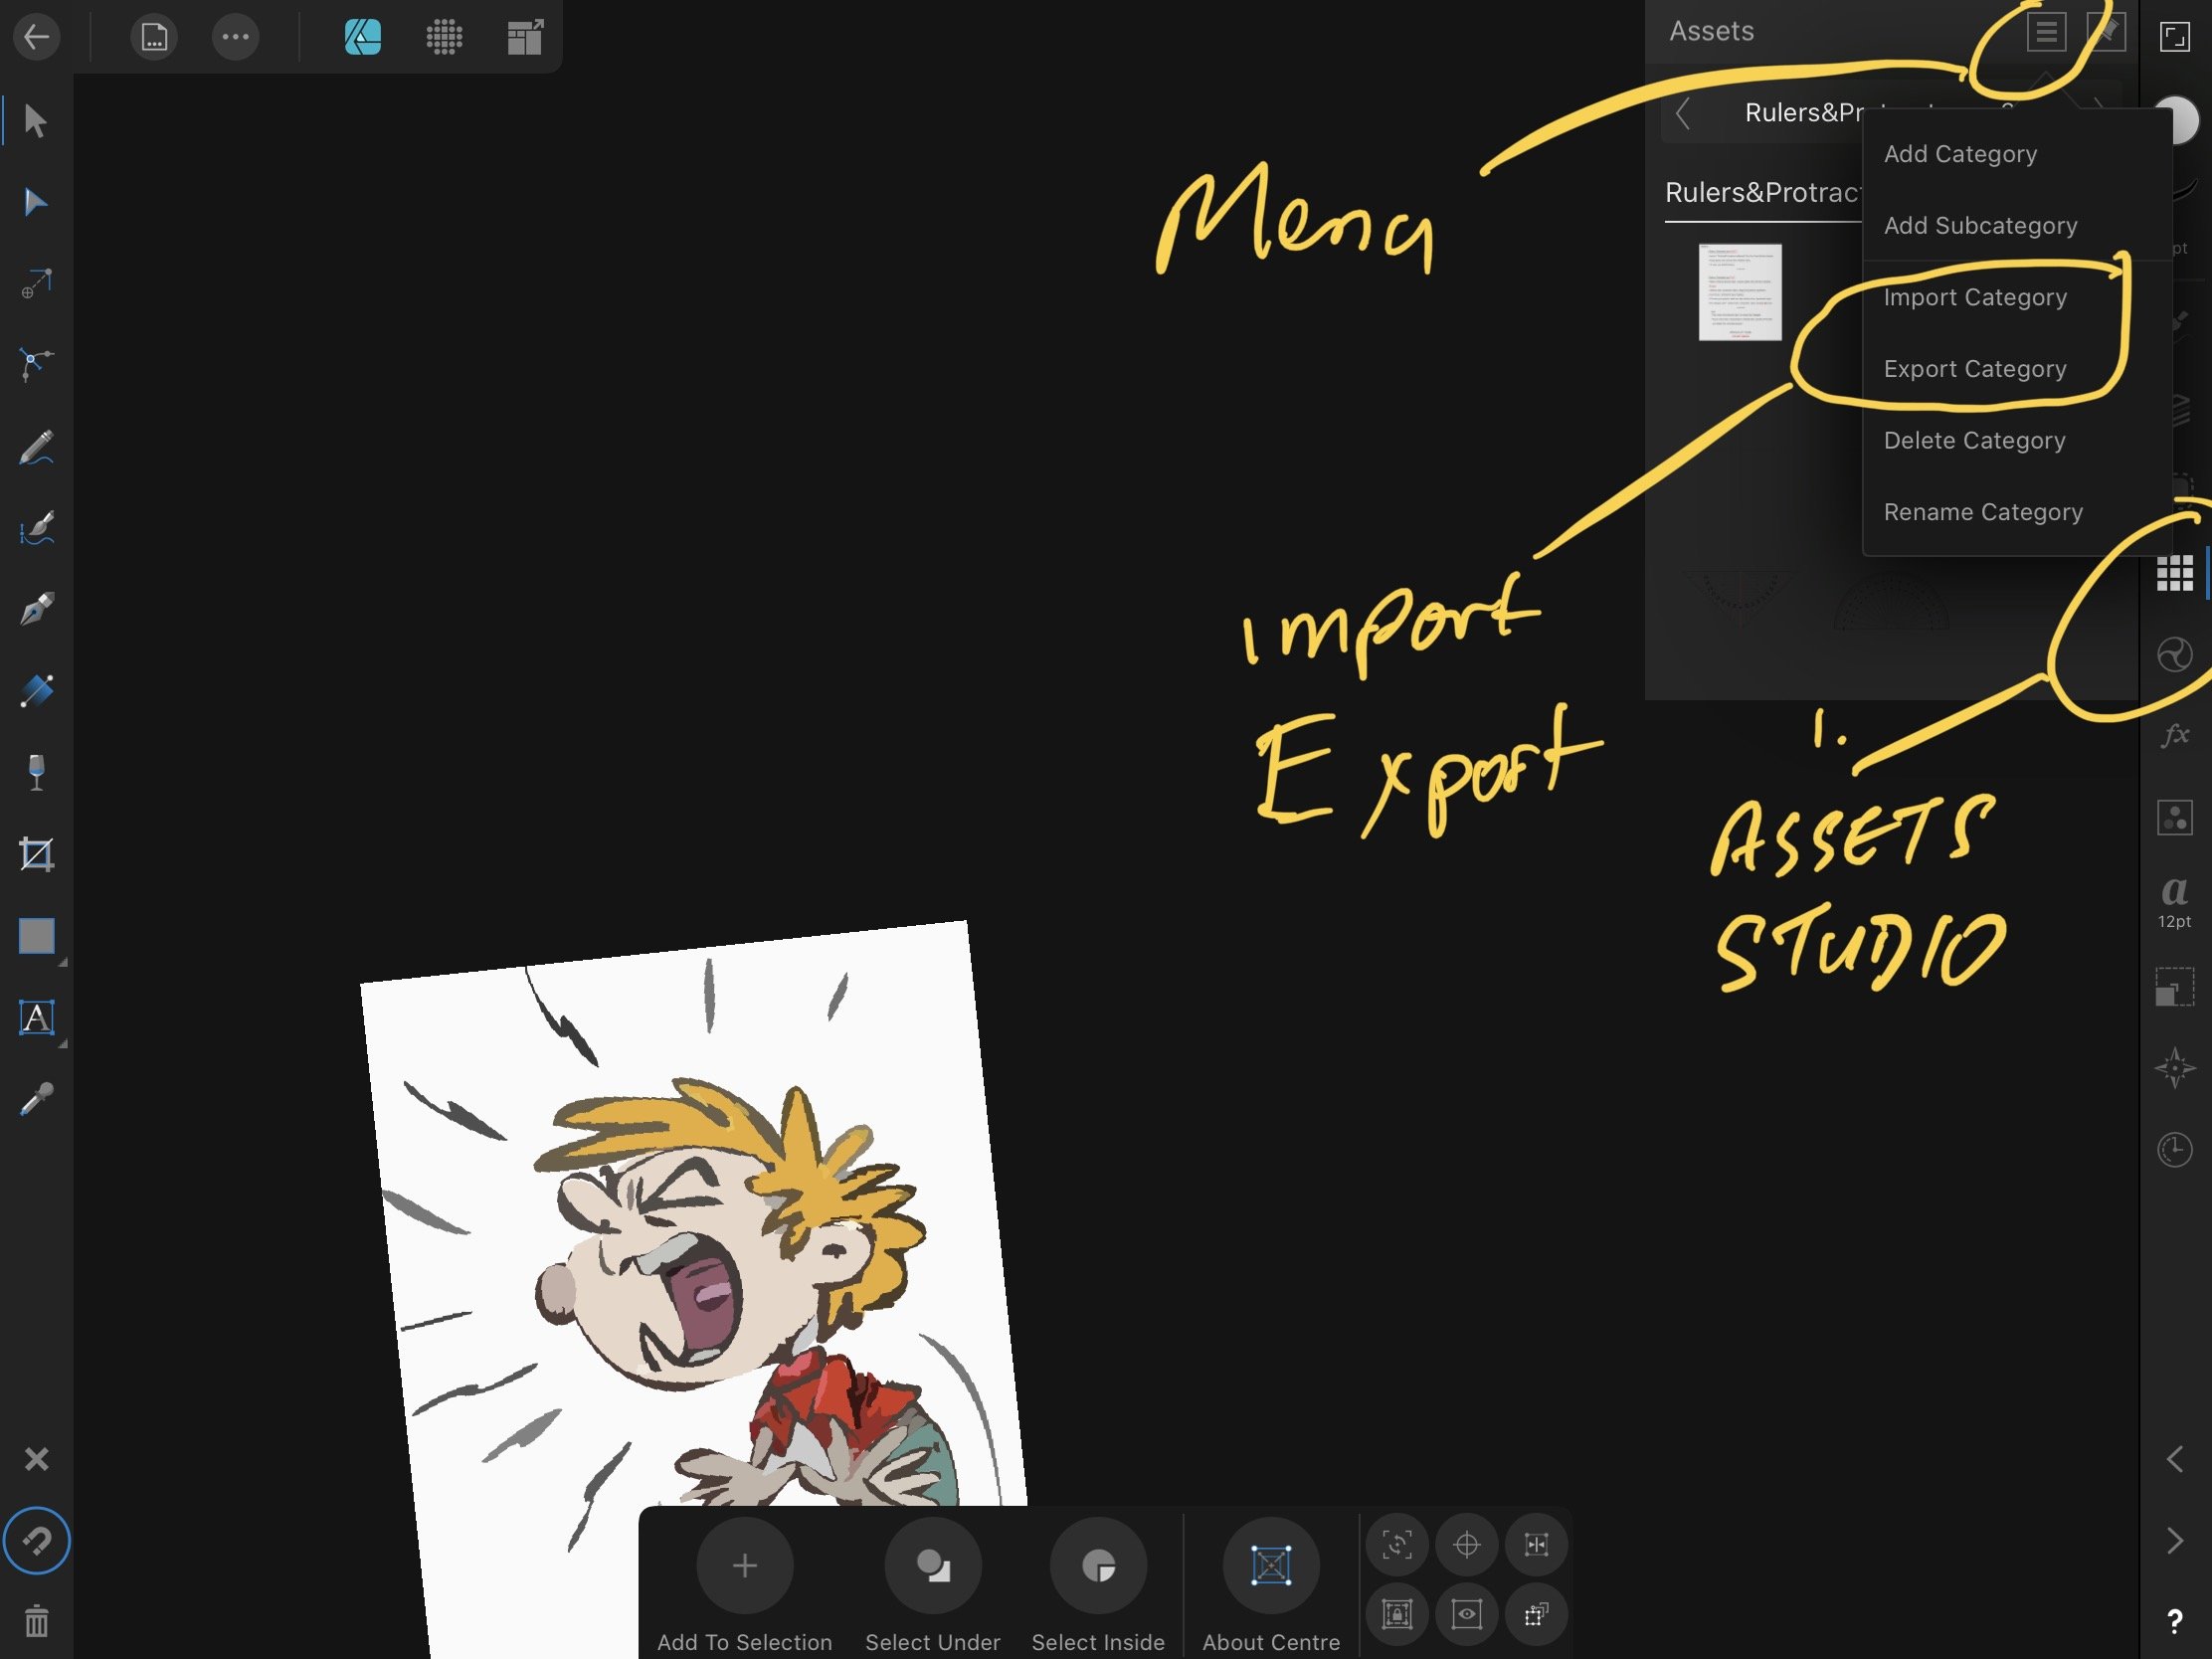Toggle the full-screen UI icon
The width and height of the screenshot is (2212, 1659).
[2174, 38]
